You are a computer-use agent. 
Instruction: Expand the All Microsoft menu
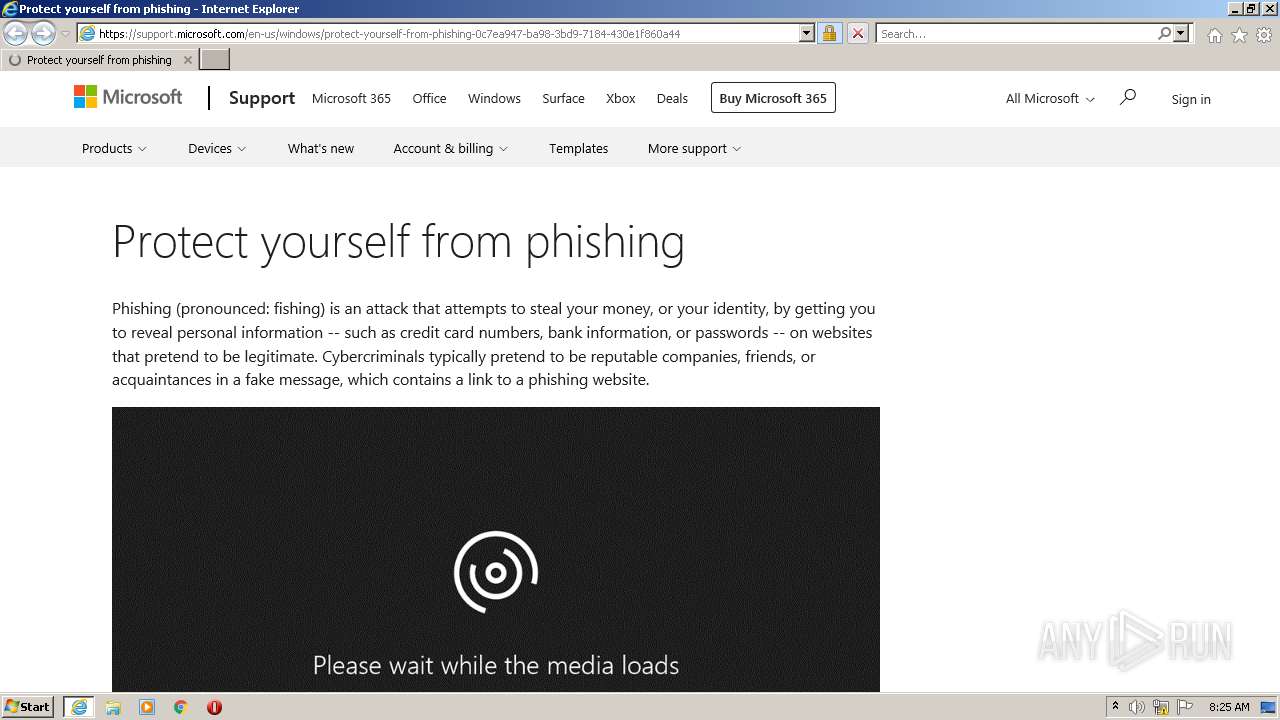(1050, 98)
